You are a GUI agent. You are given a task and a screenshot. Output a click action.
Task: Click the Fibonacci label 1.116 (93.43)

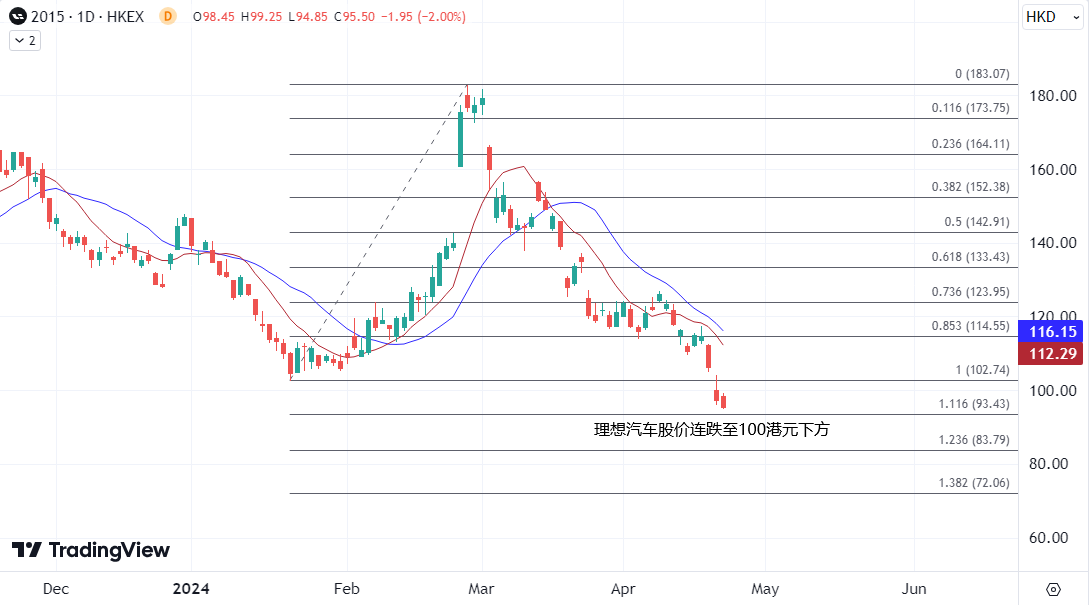[x=974, y=404]
